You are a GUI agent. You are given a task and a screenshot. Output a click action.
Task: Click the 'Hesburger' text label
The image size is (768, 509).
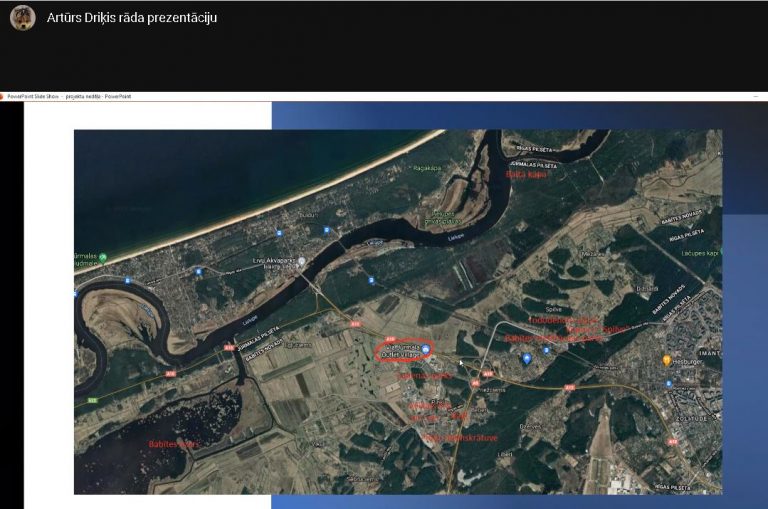[687, 362]
